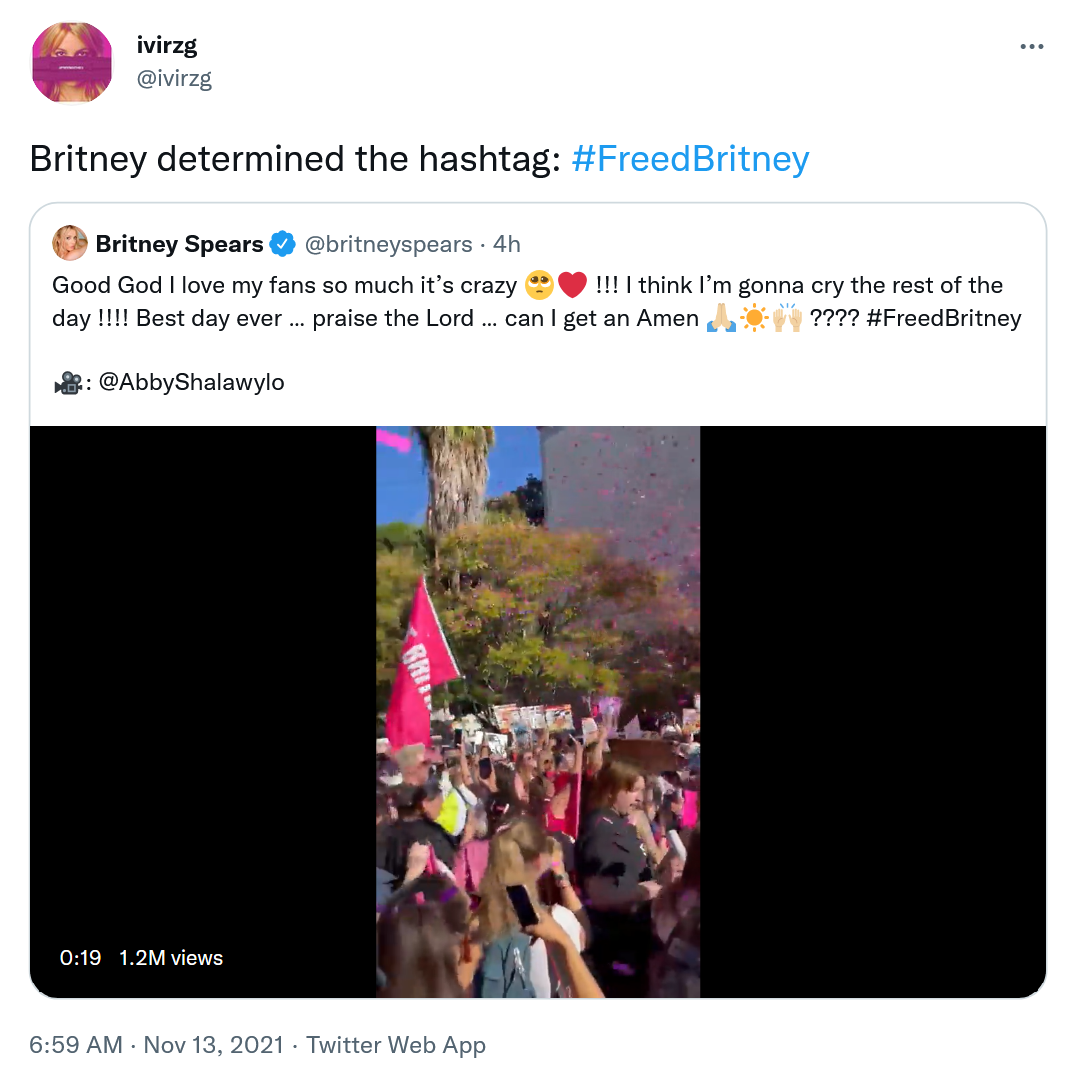This screenshot has height=1069, width=1069.
Task: Open the ivirzg display name profile link
Action: [167, 45]
